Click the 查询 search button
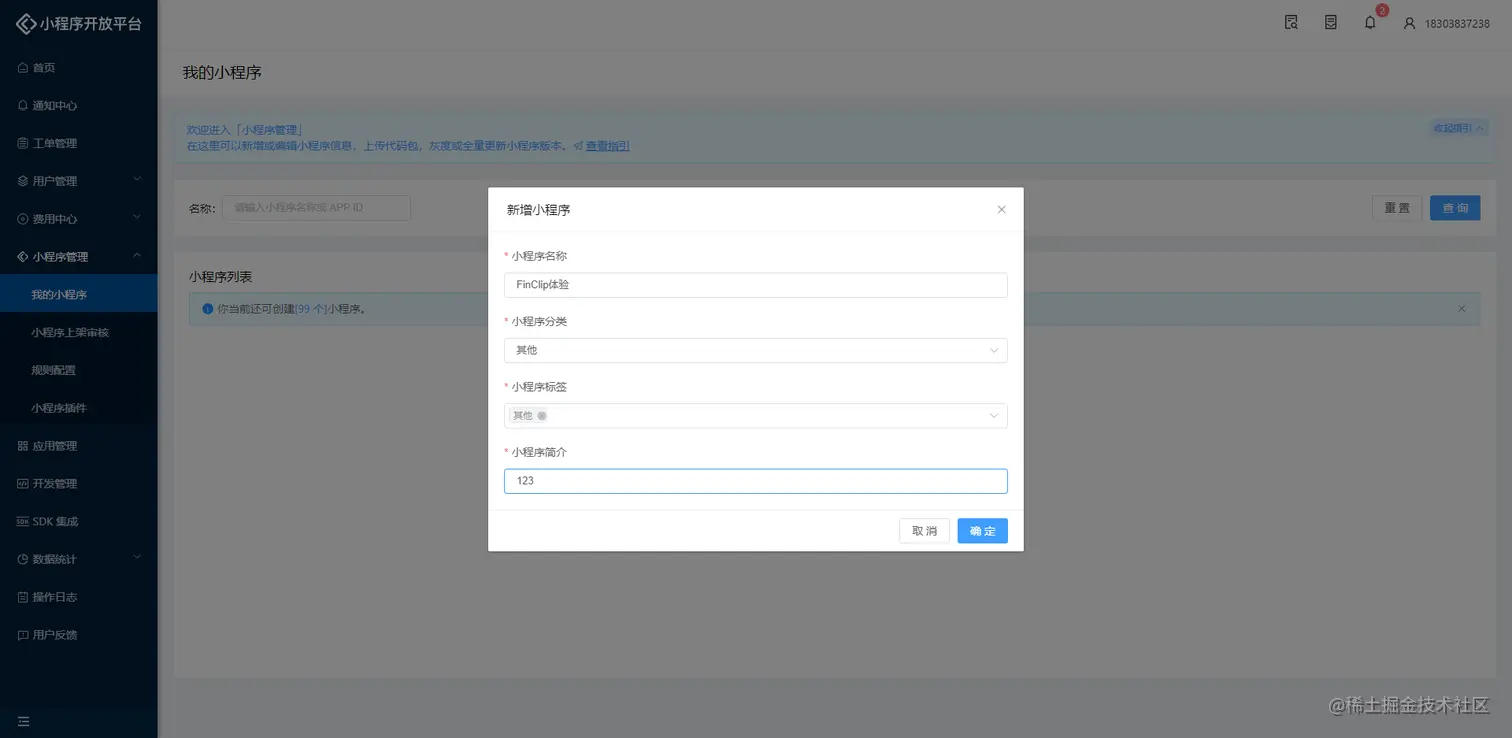1512x738 pixels. 1455,208
